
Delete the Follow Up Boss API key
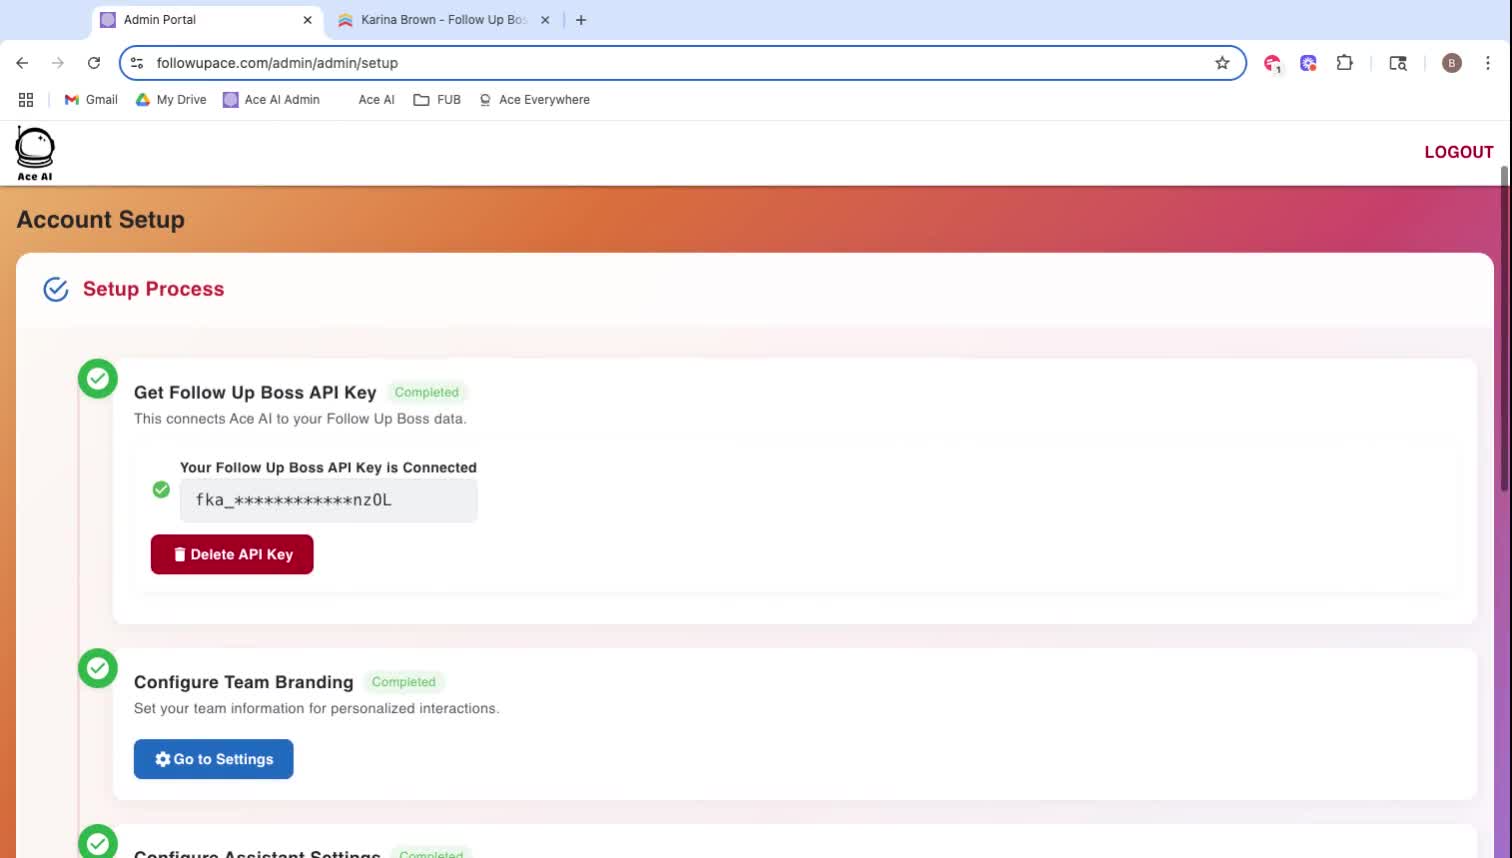tap(232, 554)
